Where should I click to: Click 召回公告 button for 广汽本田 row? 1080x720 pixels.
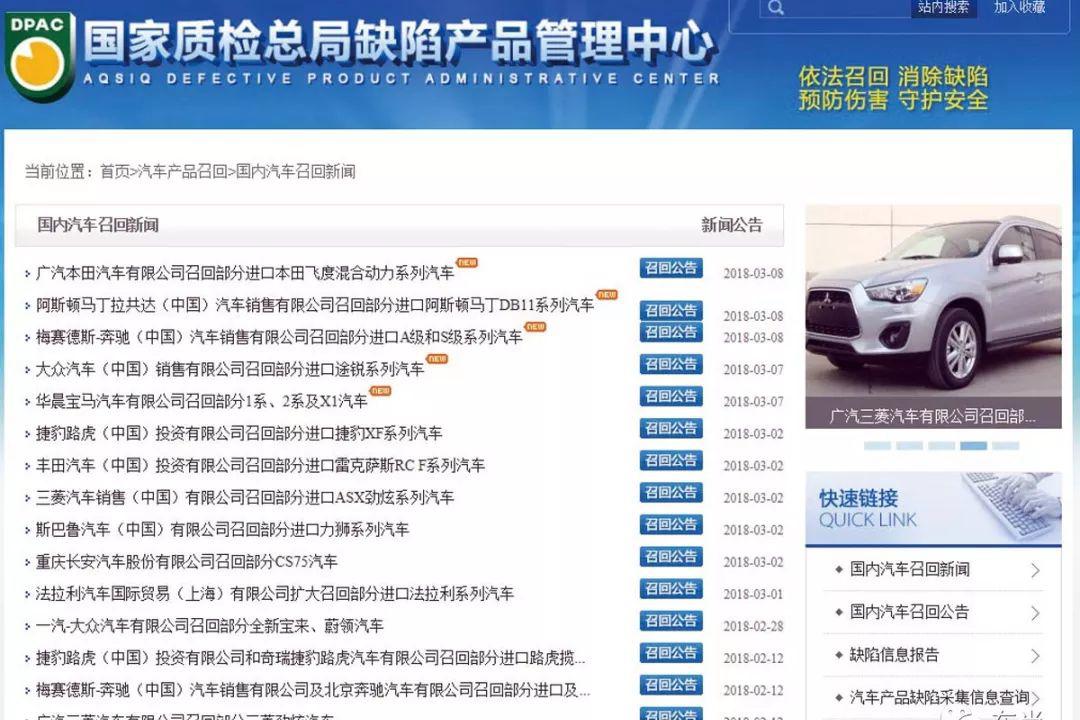(x=671, y=268)
